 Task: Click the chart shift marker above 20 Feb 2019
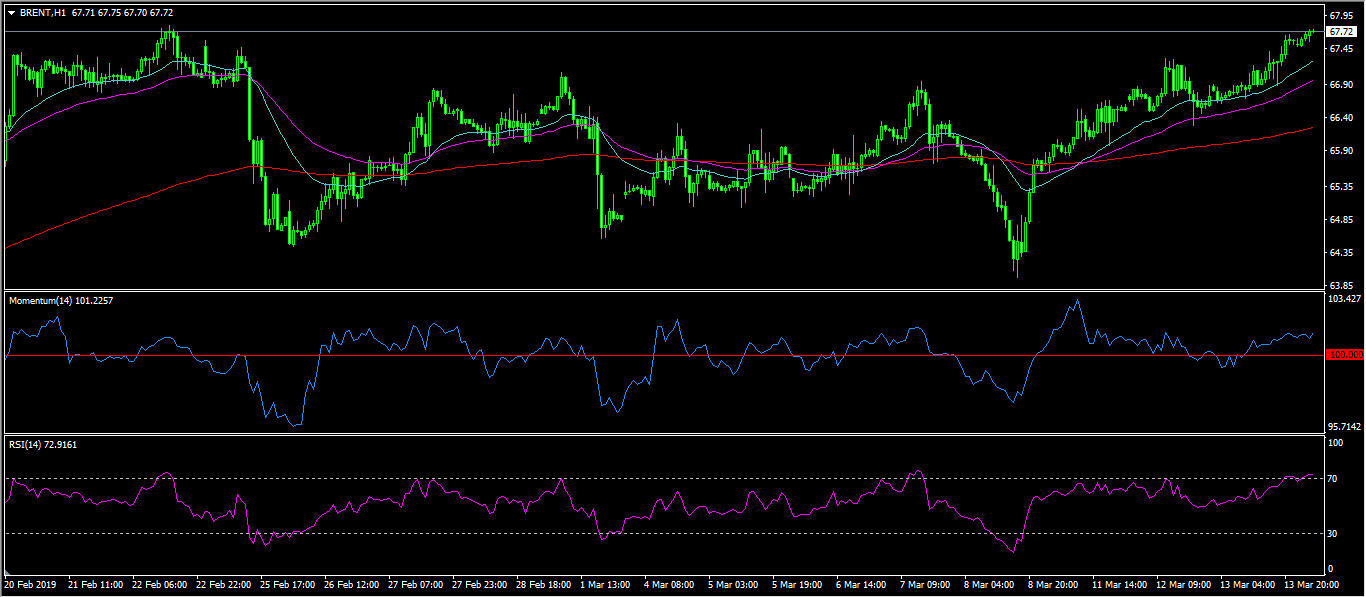6,574
